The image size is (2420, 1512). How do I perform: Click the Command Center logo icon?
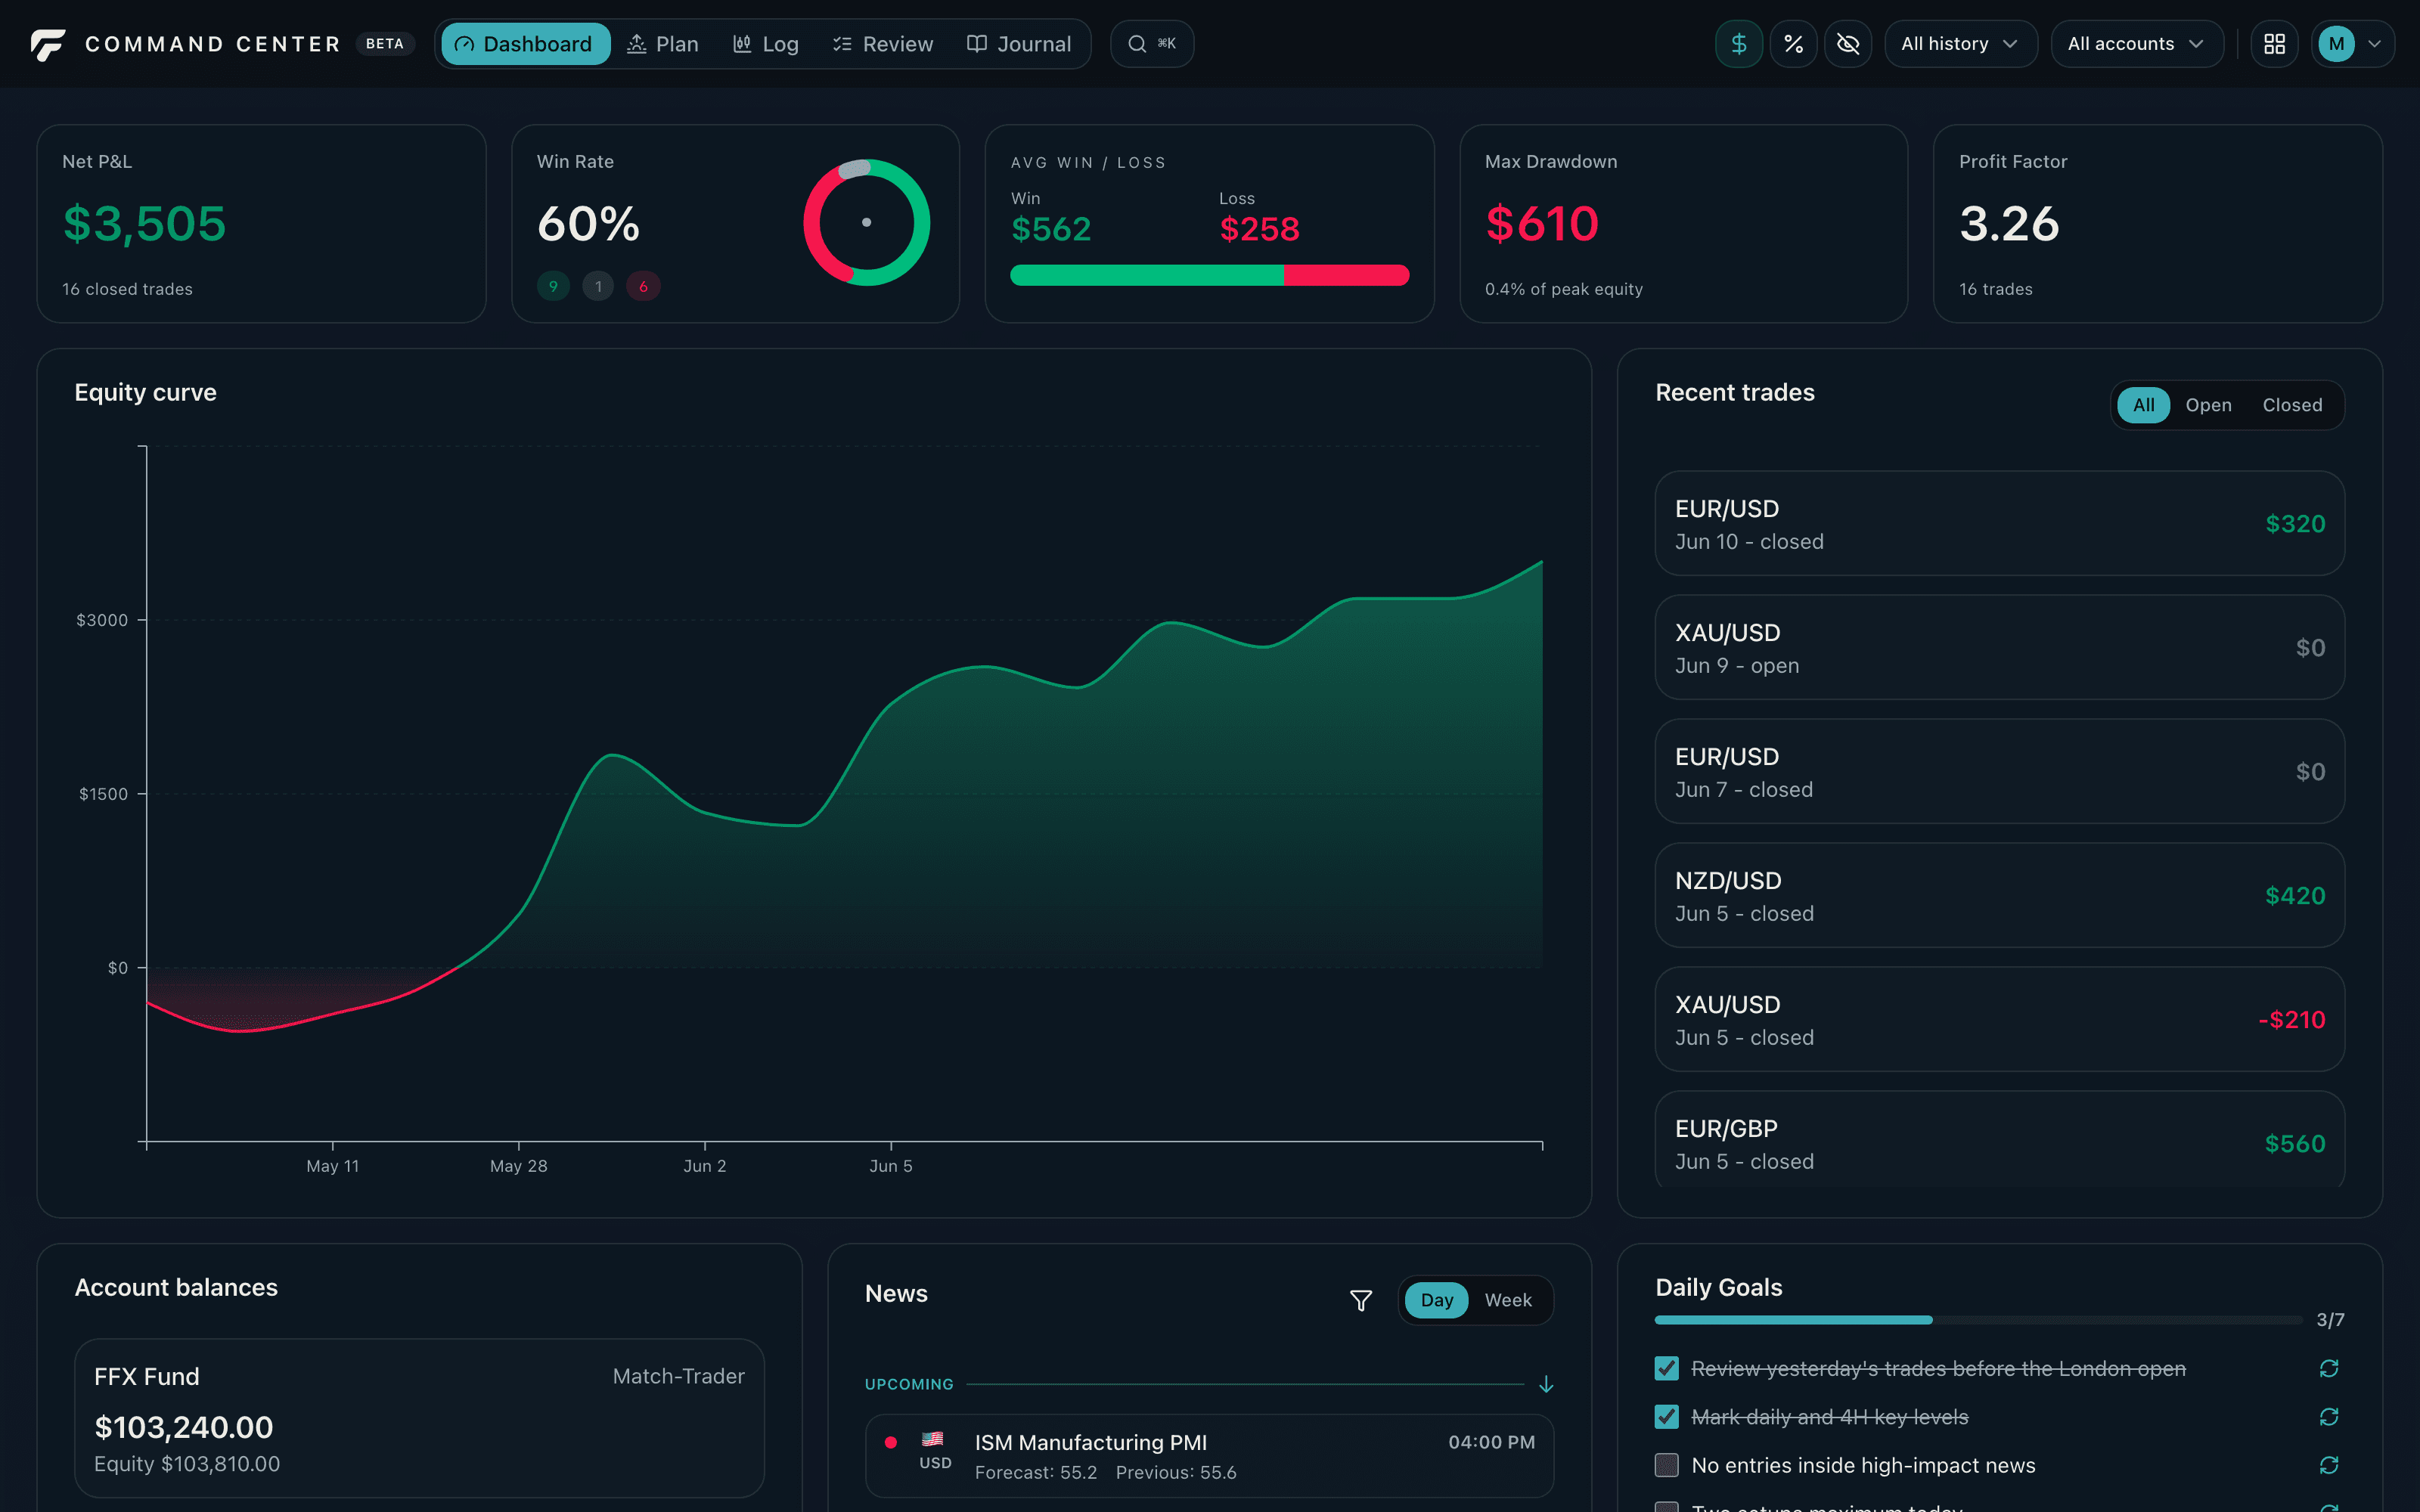coord(47,44)
